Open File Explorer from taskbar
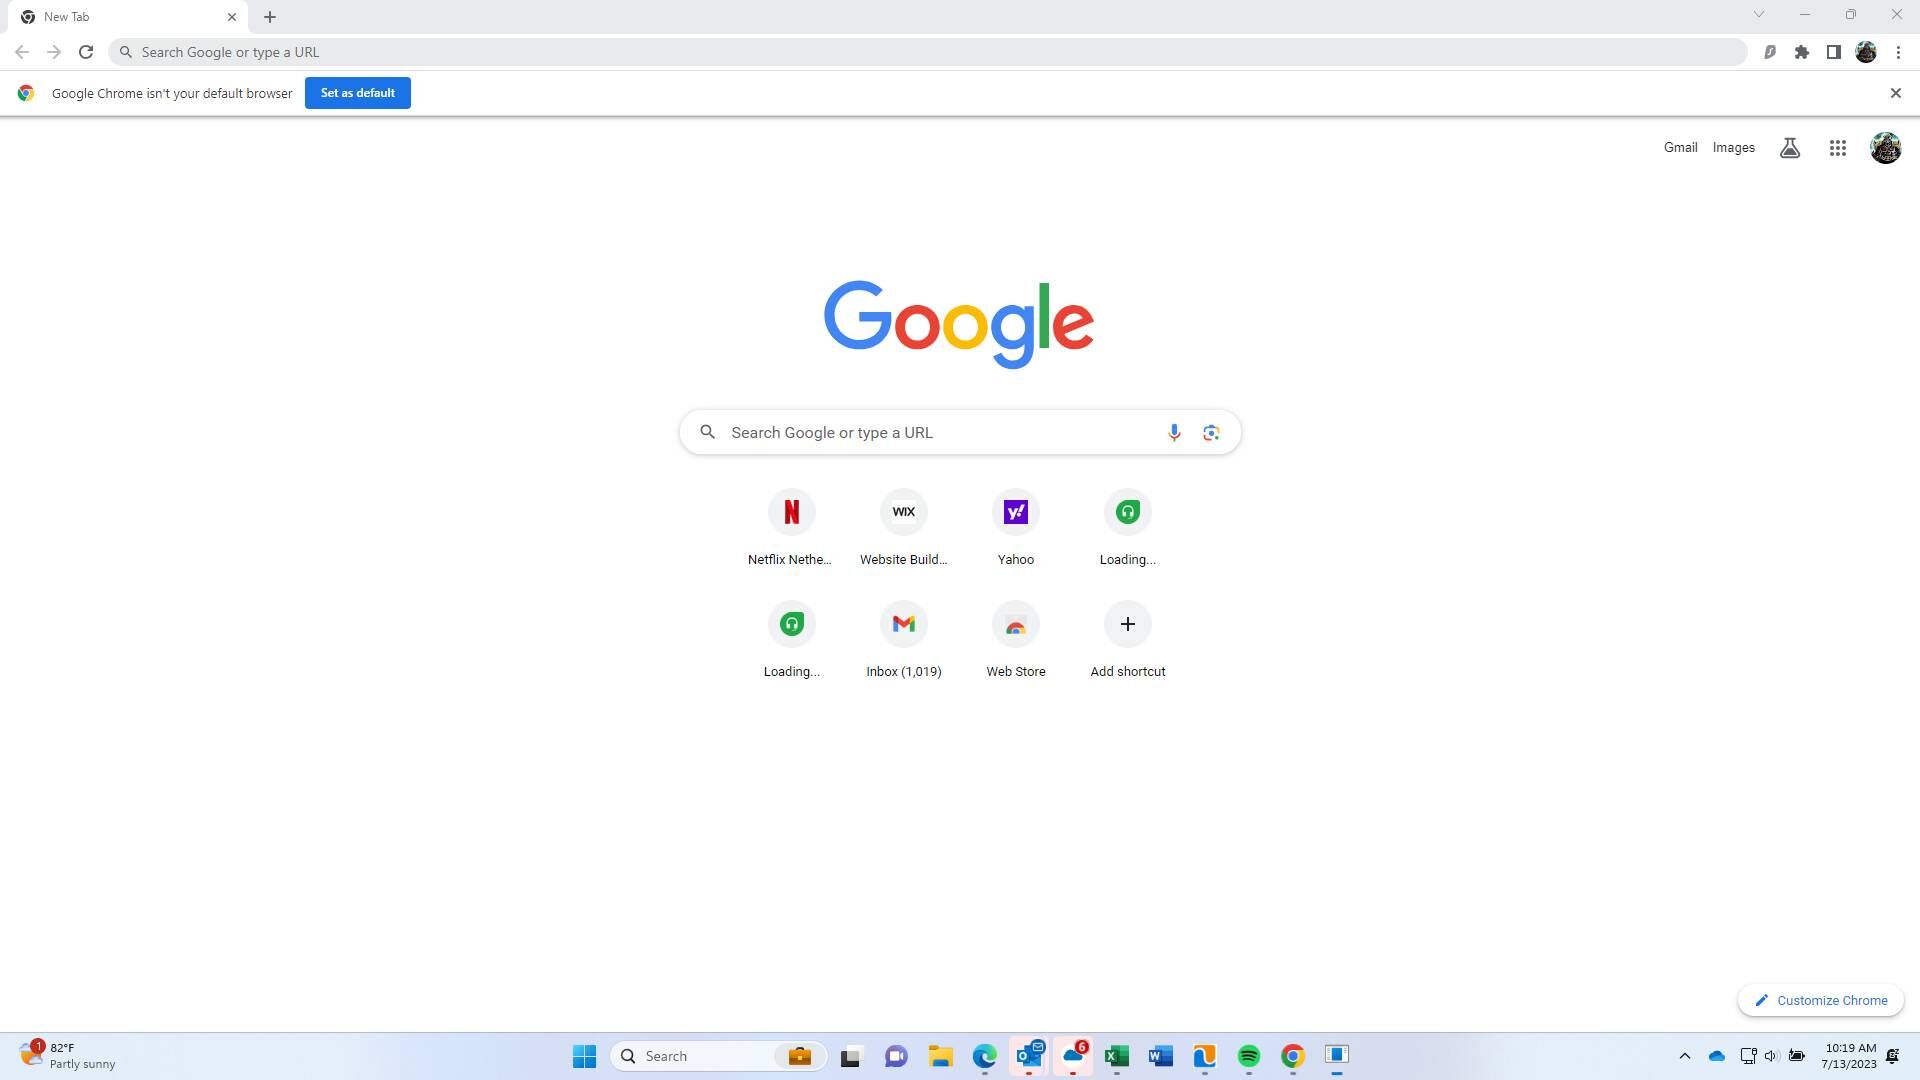 coord(940,1056)
